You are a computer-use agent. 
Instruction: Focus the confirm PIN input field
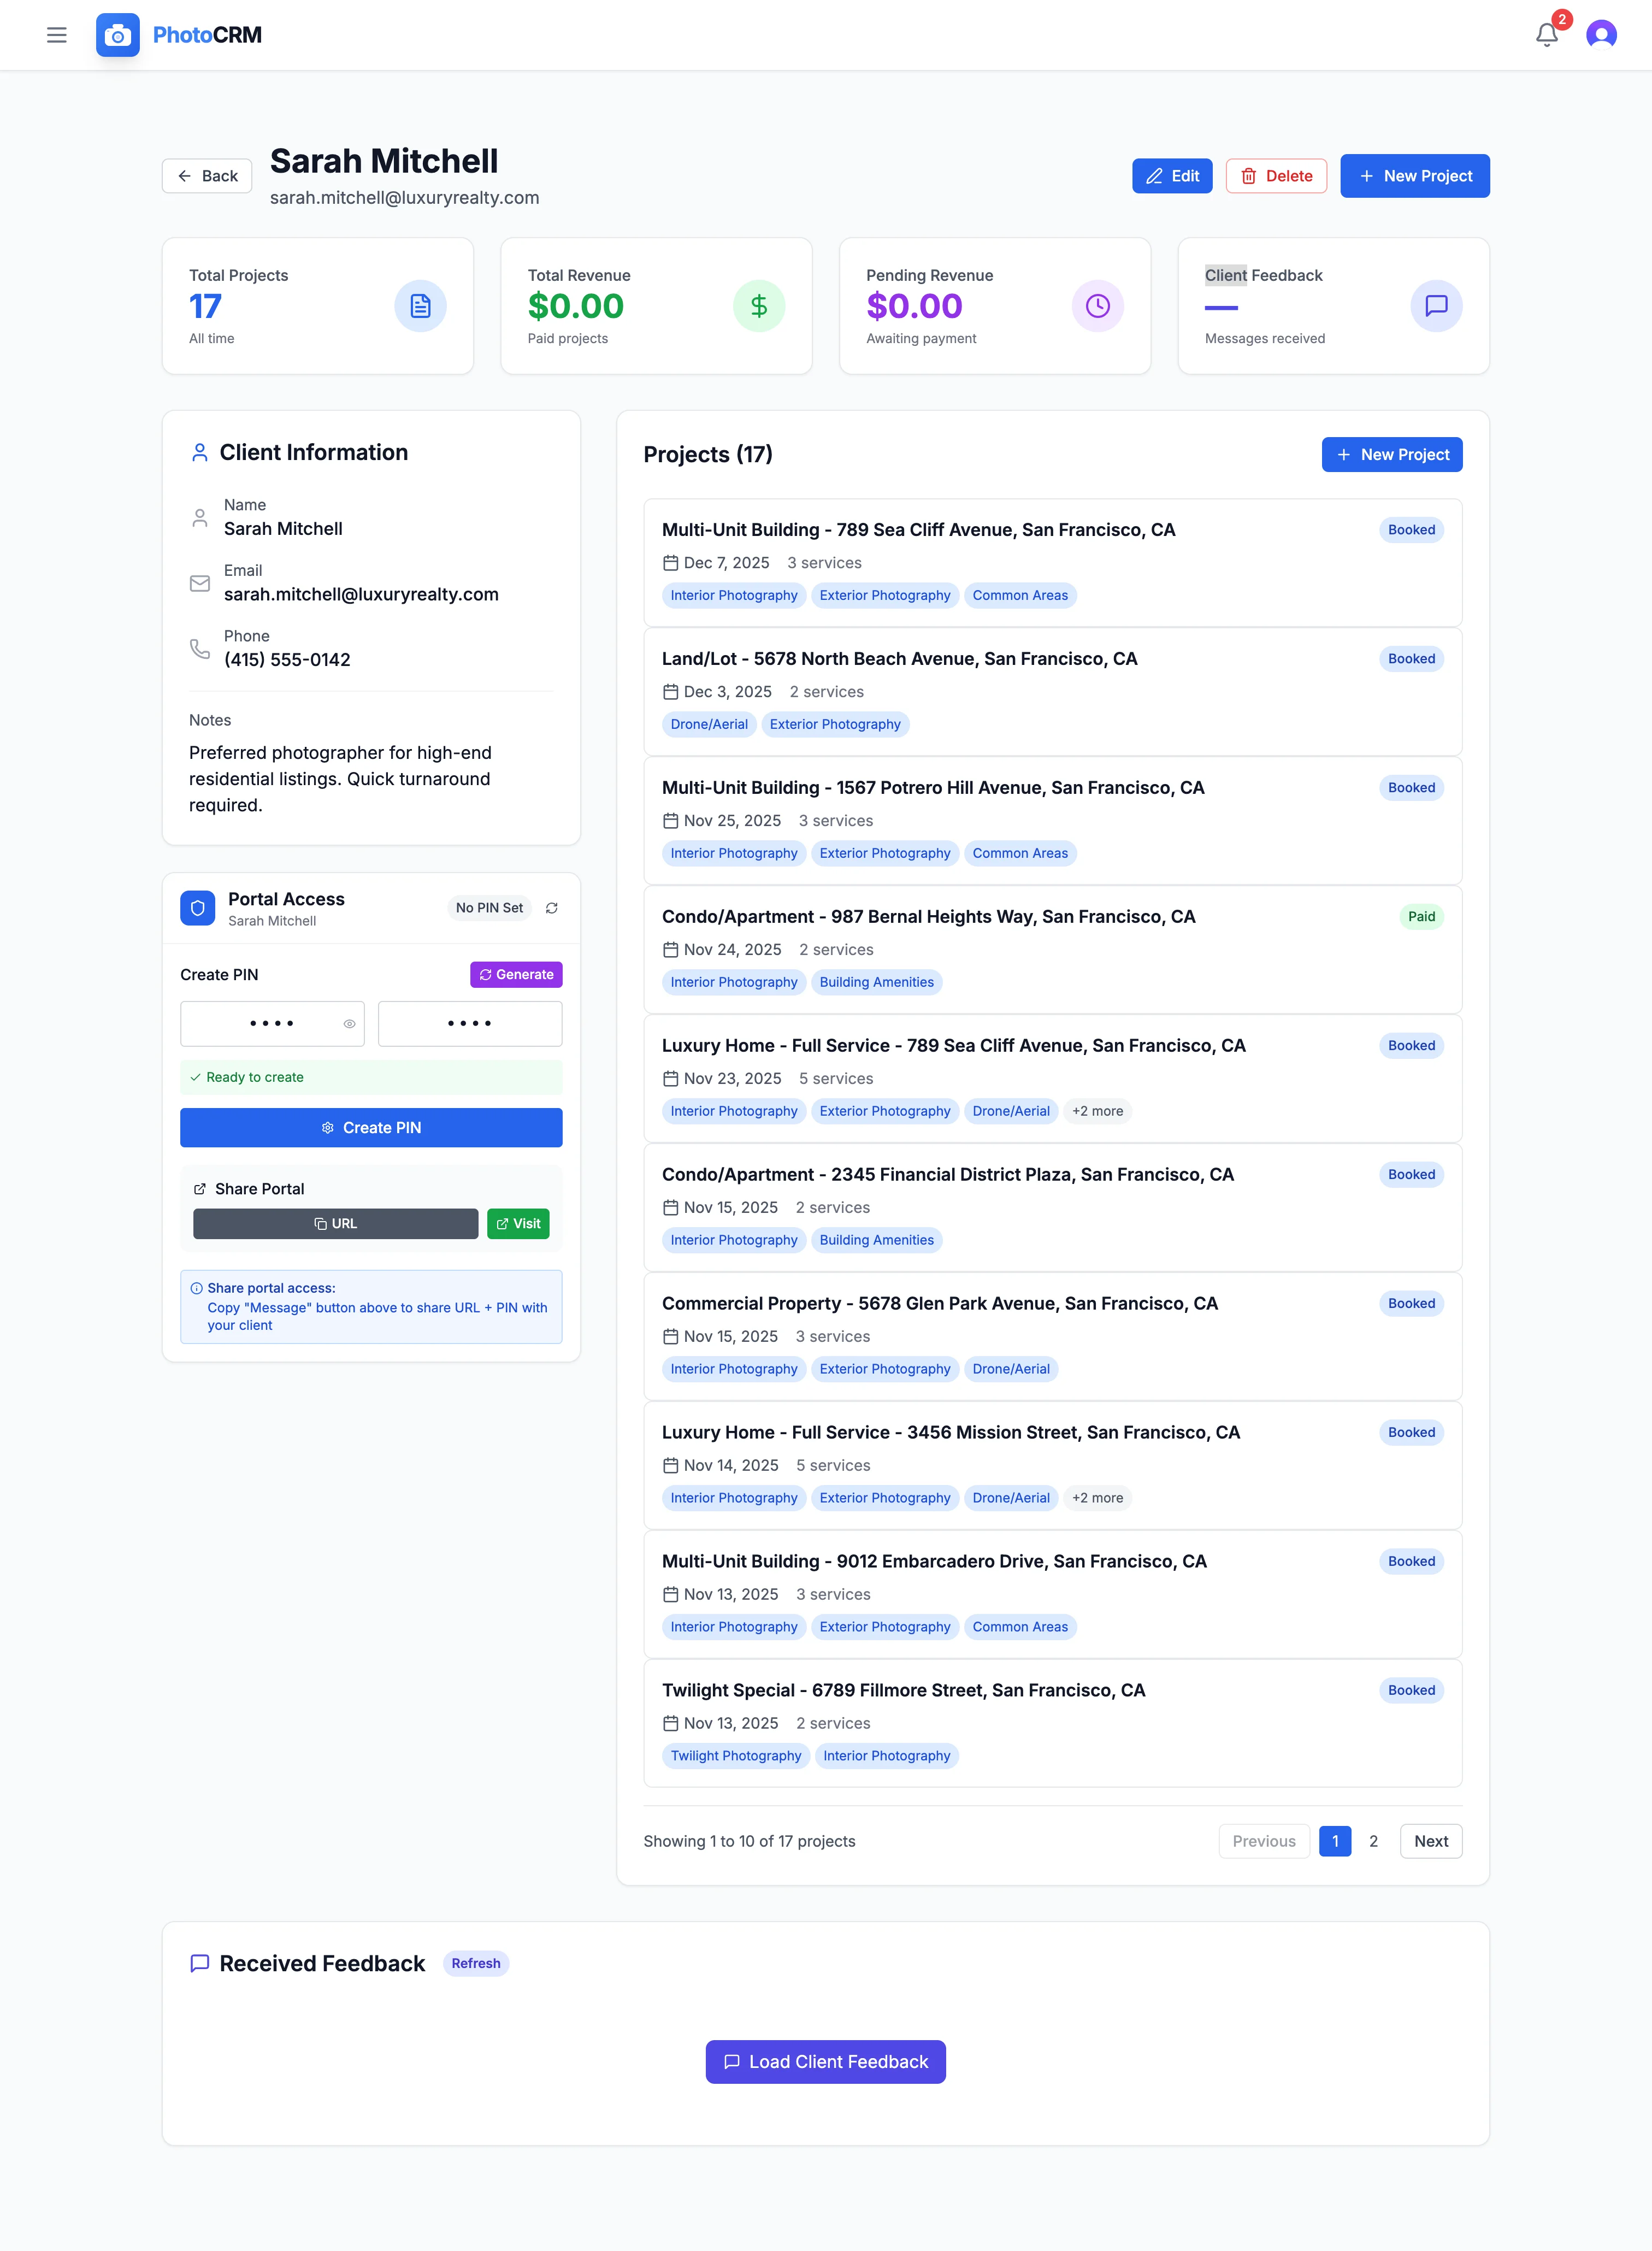470,1024
